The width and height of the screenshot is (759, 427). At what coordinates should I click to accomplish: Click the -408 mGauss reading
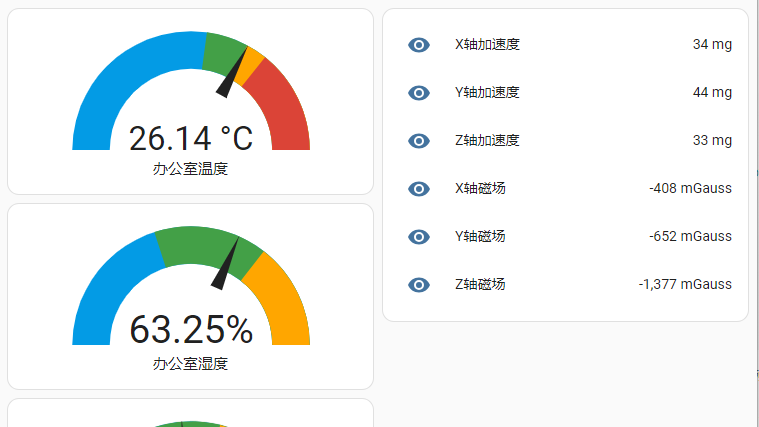[x=690, y=188]
